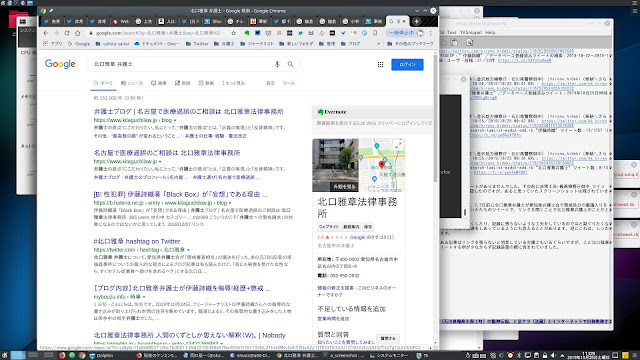Click the volume icon in system tray
This screenshot has height=360, width=640.
point(553,356)
